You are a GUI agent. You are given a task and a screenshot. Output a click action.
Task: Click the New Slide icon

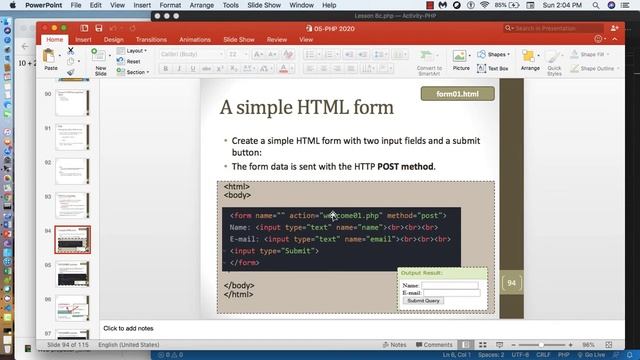tap(98, 55)
